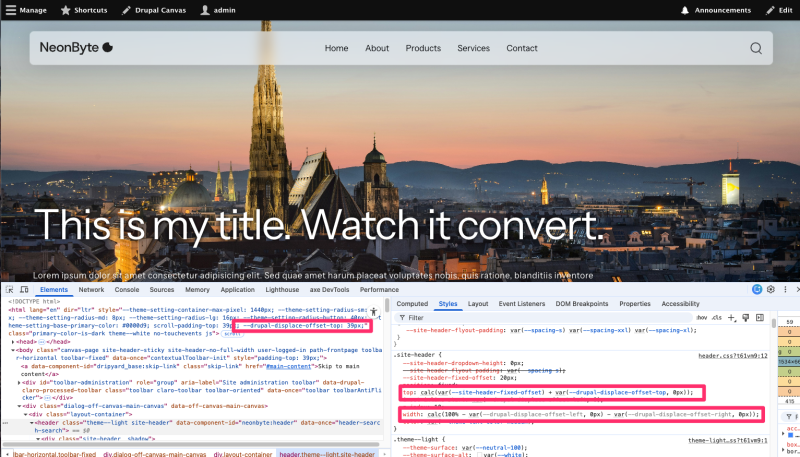
Task: Open header.css source link for .site-header
Action: [x=733, y=356]
